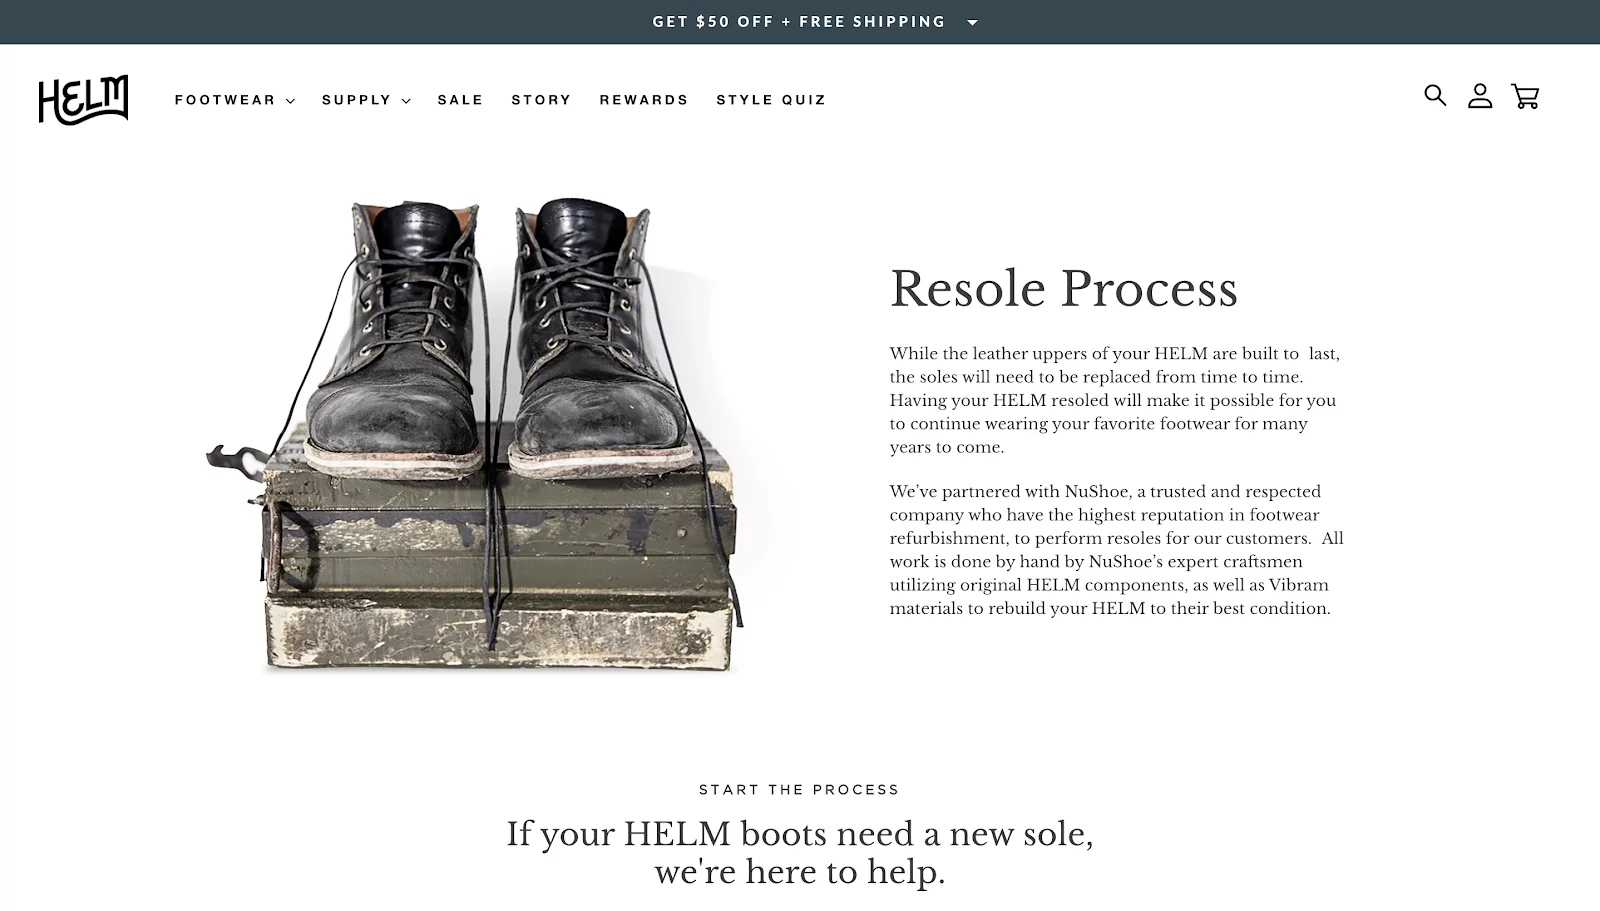Open the Rewards page

click(x=644, y=100)
